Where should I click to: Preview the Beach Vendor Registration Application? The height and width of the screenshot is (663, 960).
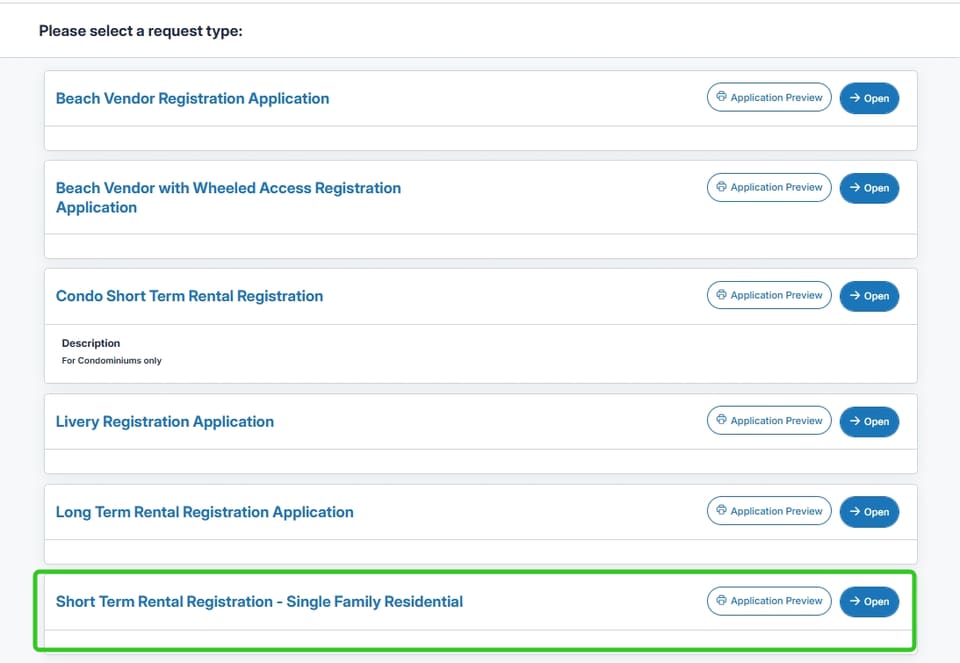tap(769, 97)
